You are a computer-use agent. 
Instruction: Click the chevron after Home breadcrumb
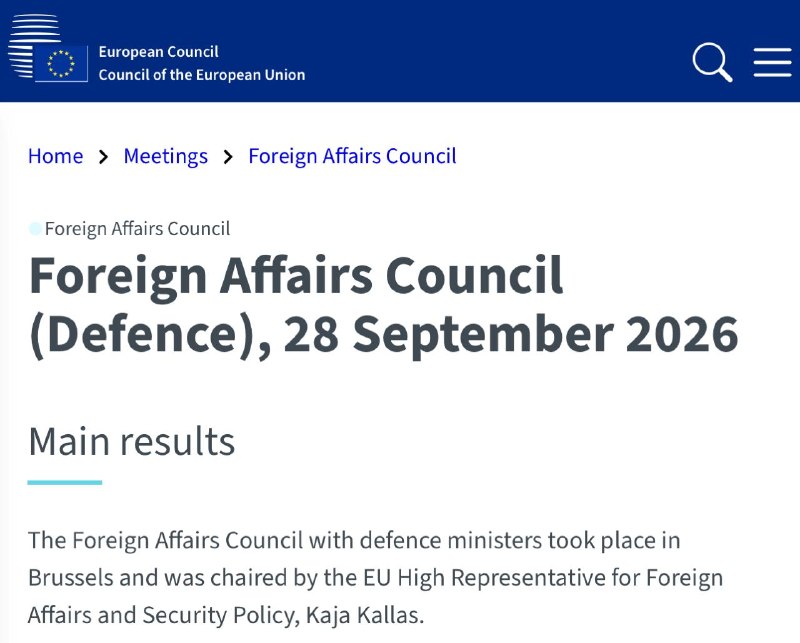coord(104,157)
